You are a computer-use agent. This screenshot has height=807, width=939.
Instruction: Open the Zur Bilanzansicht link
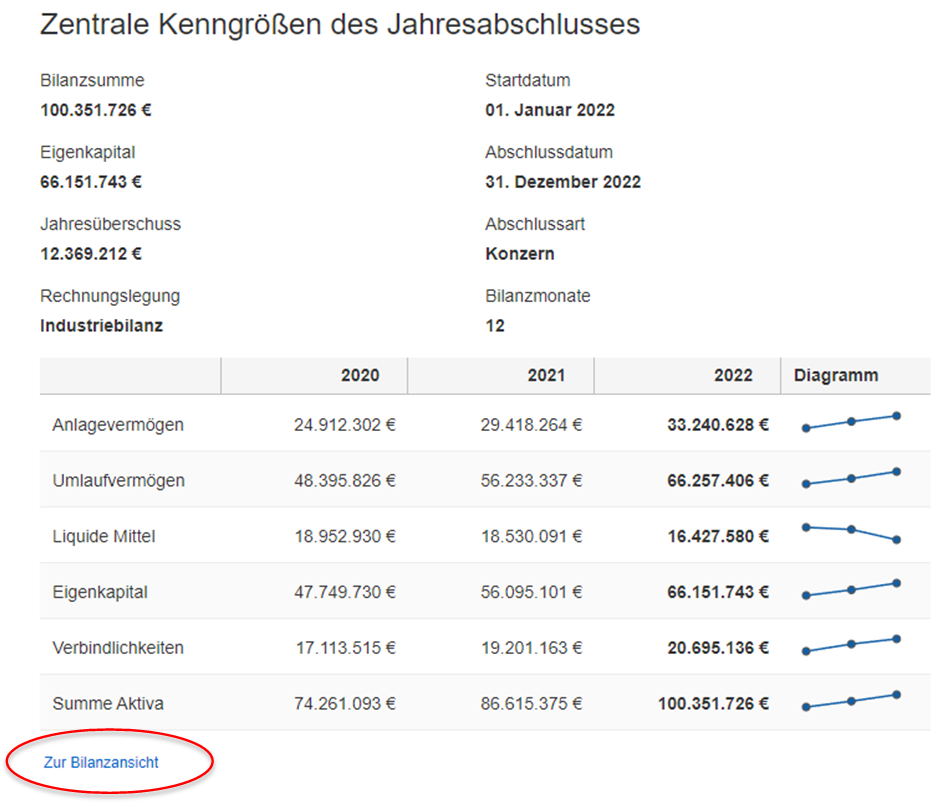(x=101, y=762)
